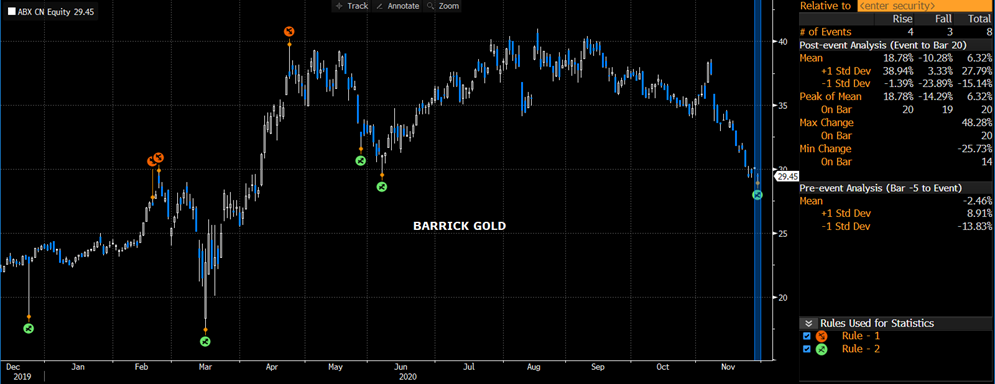Select the orange Rule-1 marker above April peak

click(x=289, y=30)
